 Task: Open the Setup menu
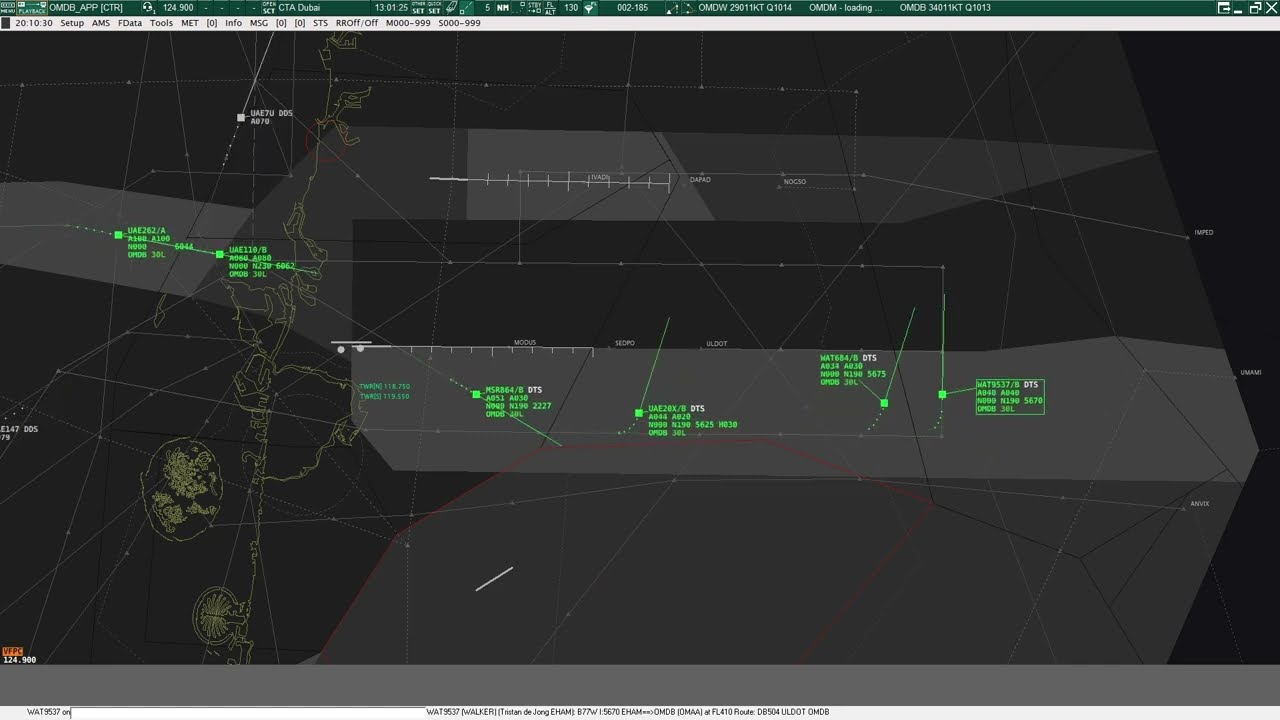point(72,22)
